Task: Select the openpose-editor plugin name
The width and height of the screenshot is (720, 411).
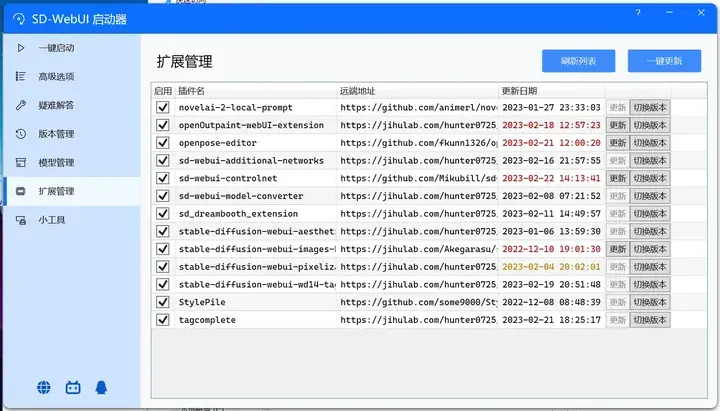Action: pos(218,143)
